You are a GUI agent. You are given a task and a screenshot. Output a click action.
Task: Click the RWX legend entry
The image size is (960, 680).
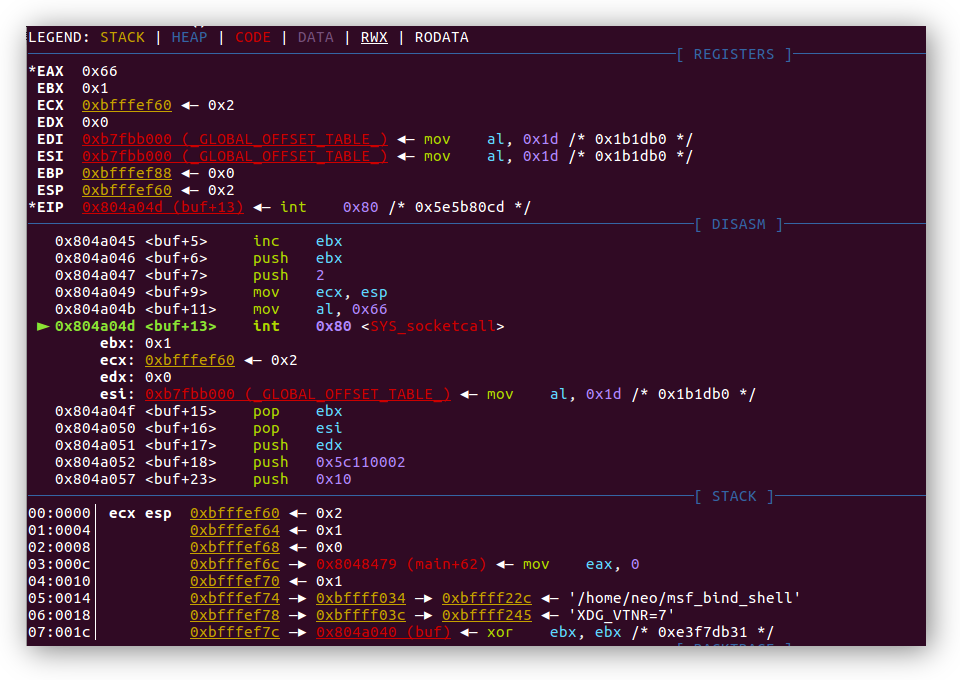[373, 37]
